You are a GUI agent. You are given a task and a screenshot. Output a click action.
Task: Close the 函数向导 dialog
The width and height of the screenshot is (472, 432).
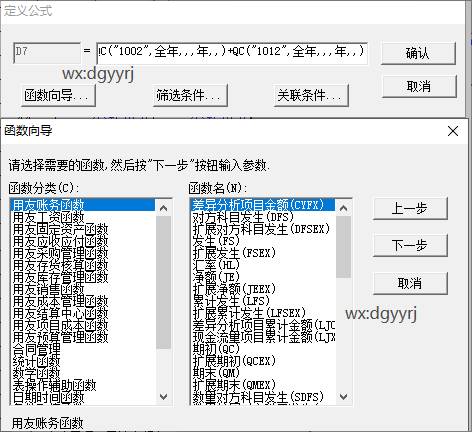tap(453, 131)
